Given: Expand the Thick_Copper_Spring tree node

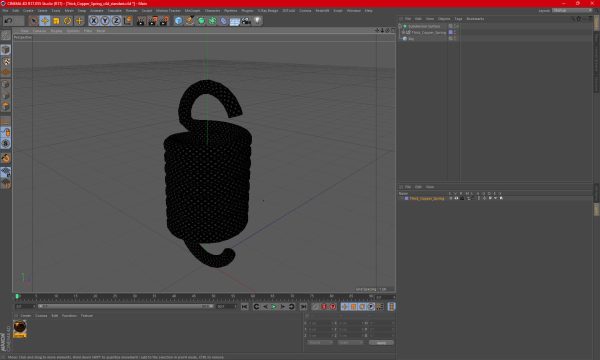Looking at the screenshot, I should coord(403,33).
